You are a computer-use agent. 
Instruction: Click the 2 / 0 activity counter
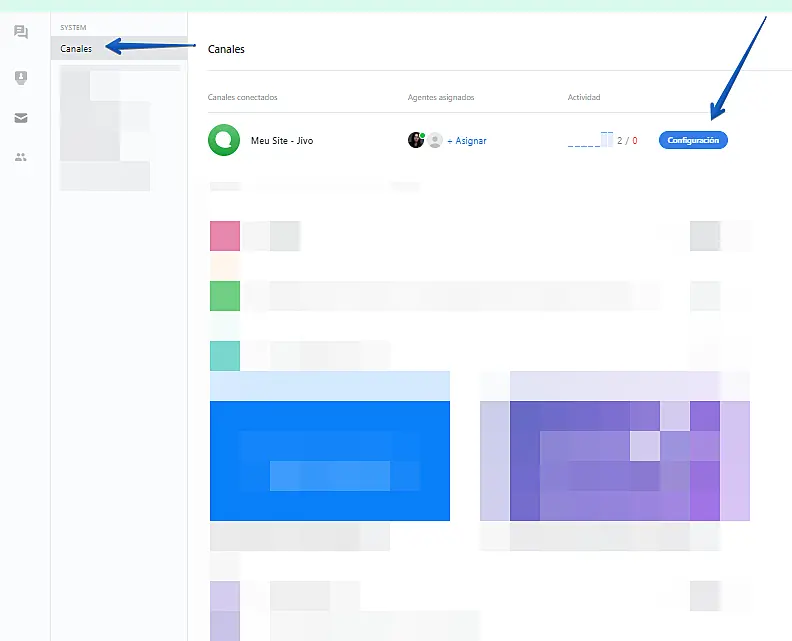coord(627,140)
